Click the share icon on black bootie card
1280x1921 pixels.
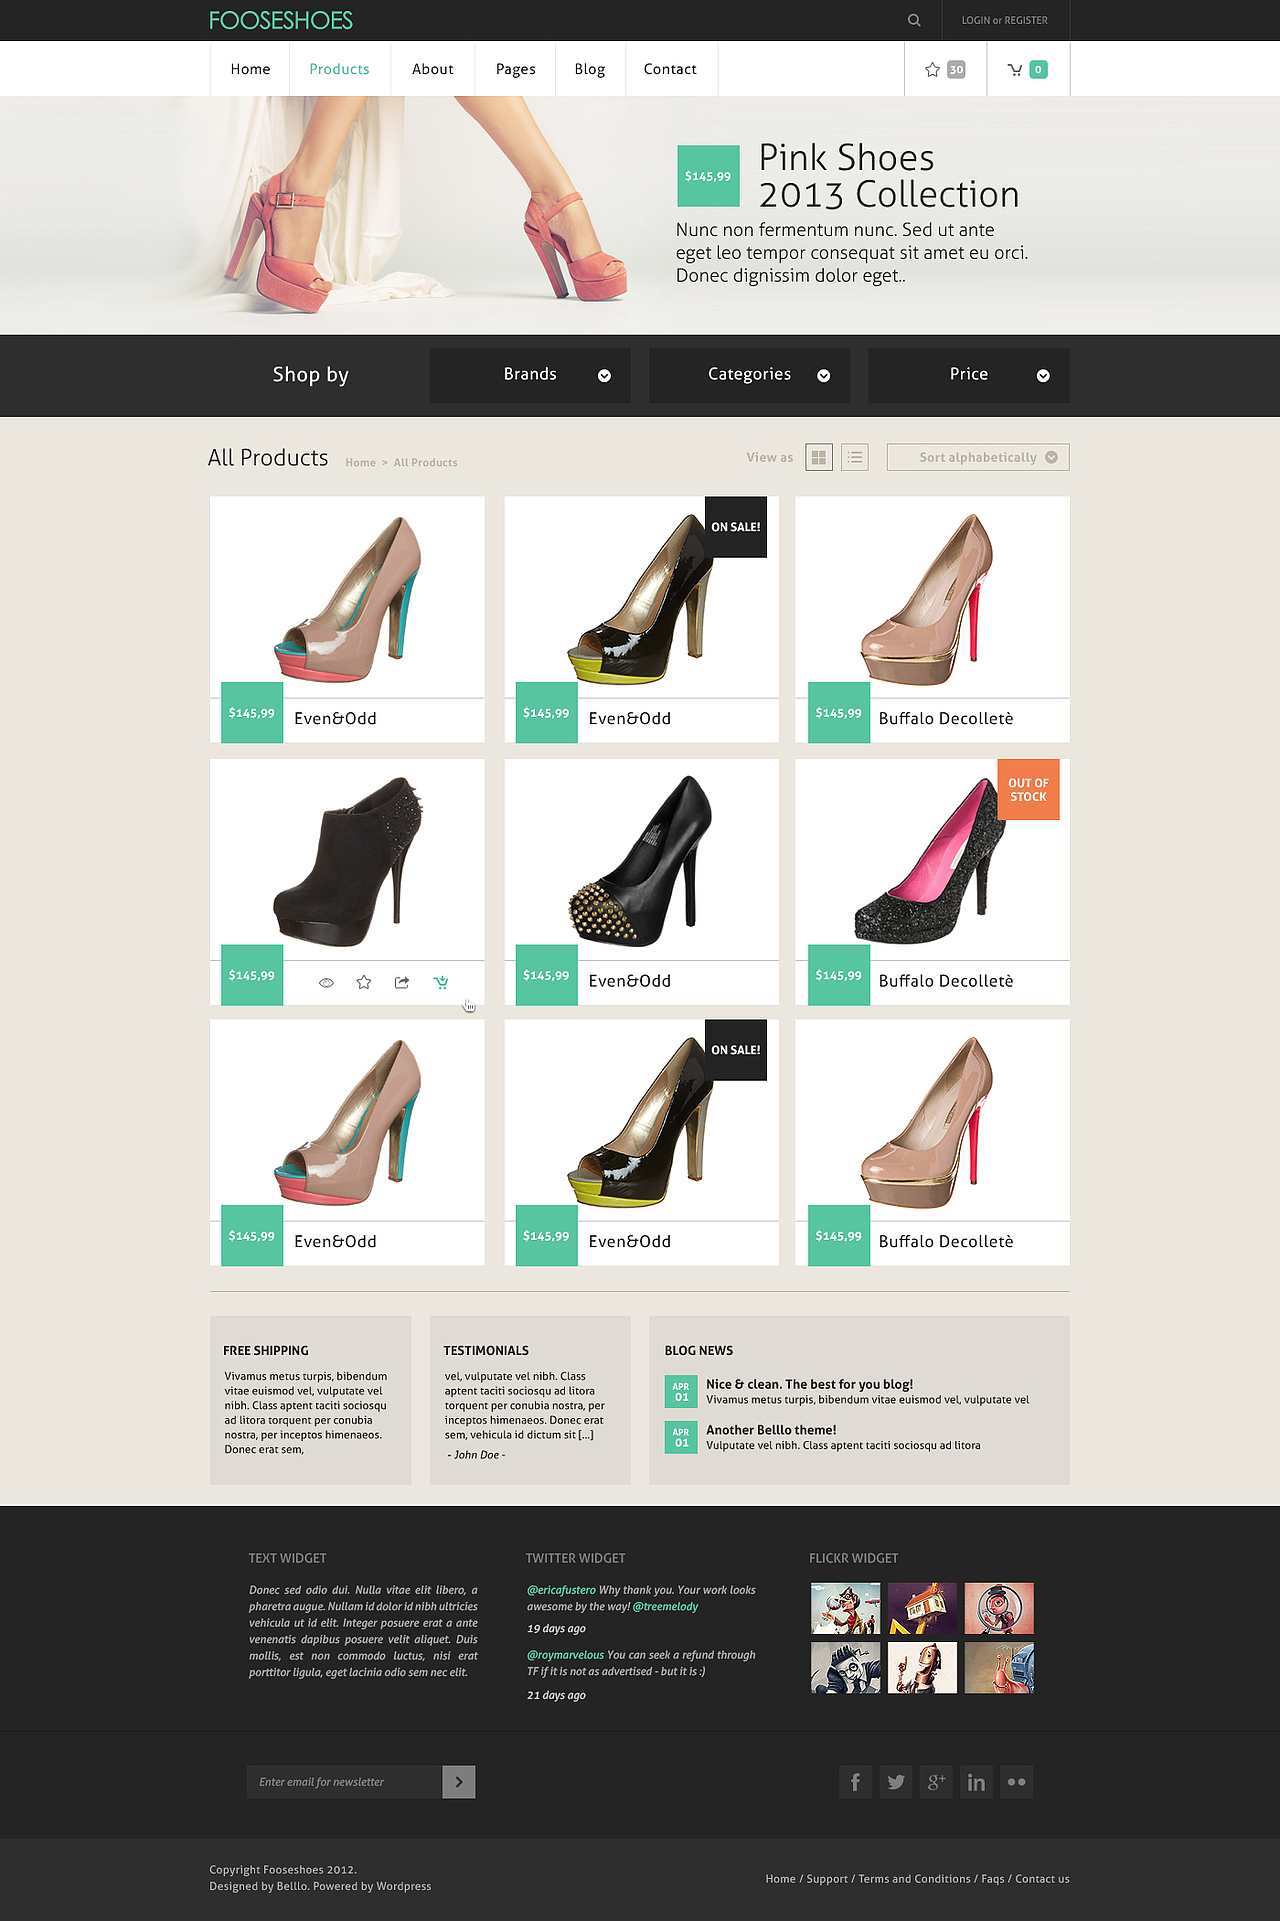point(402,982)
